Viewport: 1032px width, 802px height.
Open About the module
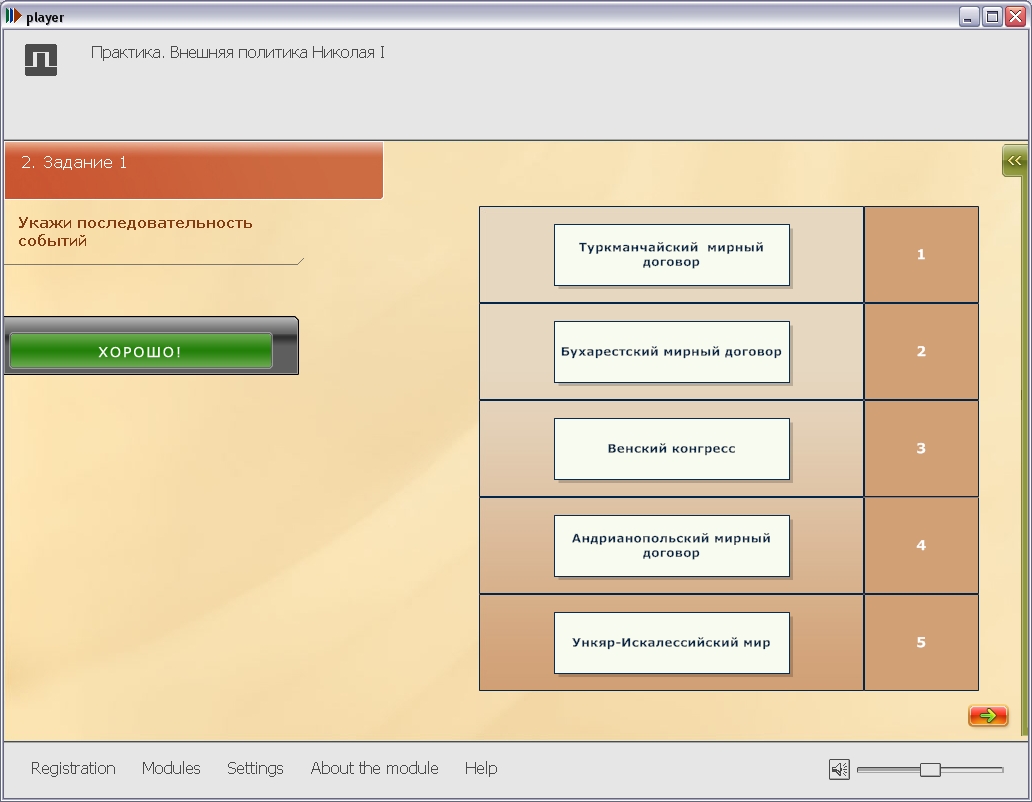[374, 768]
